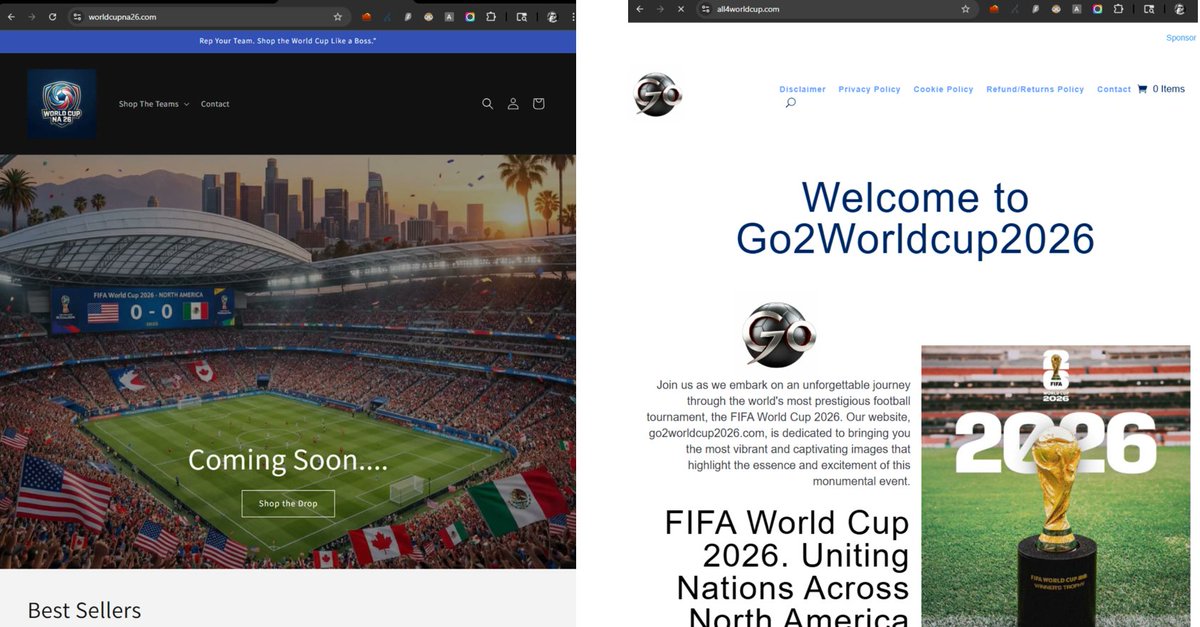This screenshot has height=627, width=1200.
Task: Open the Contact link on World Cup NA 26 store
Action: [215, 104]
